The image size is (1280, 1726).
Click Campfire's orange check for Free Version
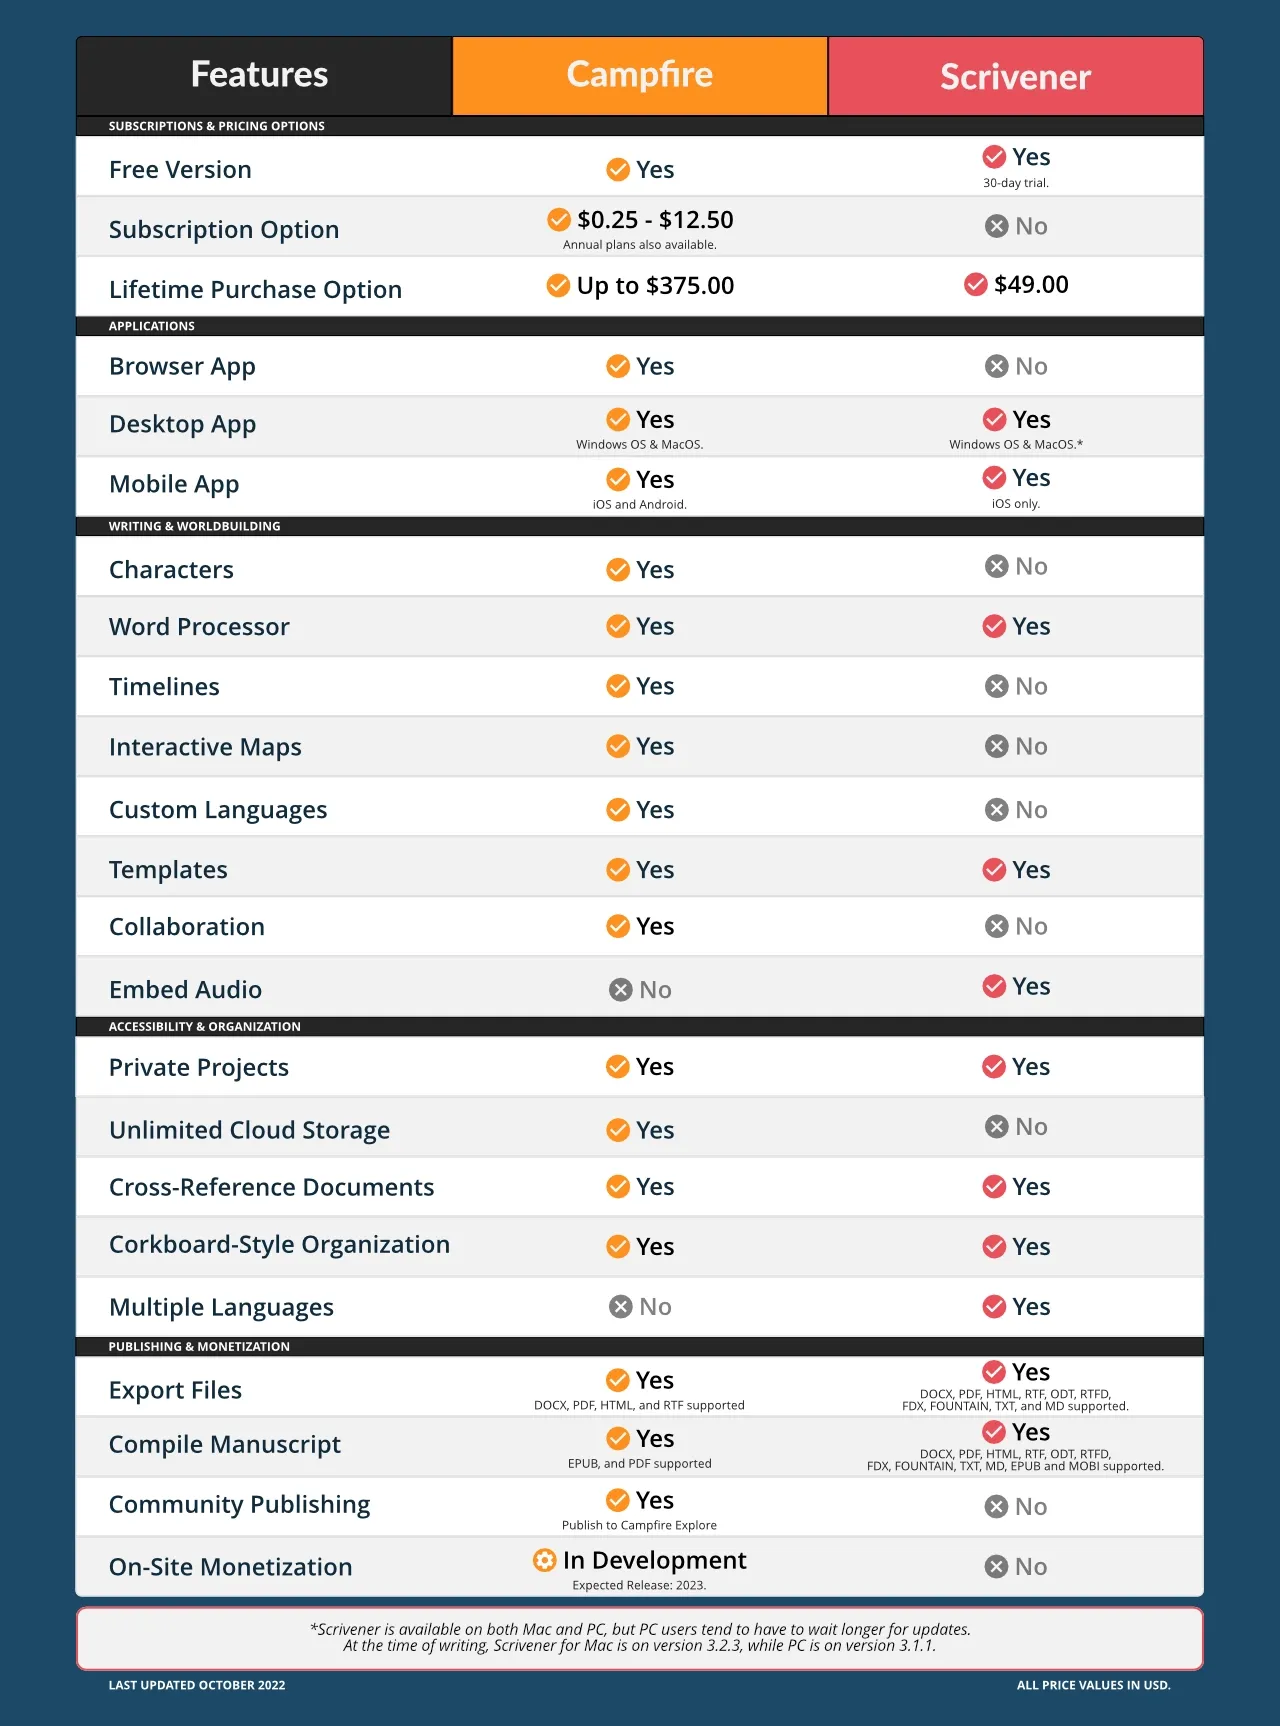click(x=618, y=170)
